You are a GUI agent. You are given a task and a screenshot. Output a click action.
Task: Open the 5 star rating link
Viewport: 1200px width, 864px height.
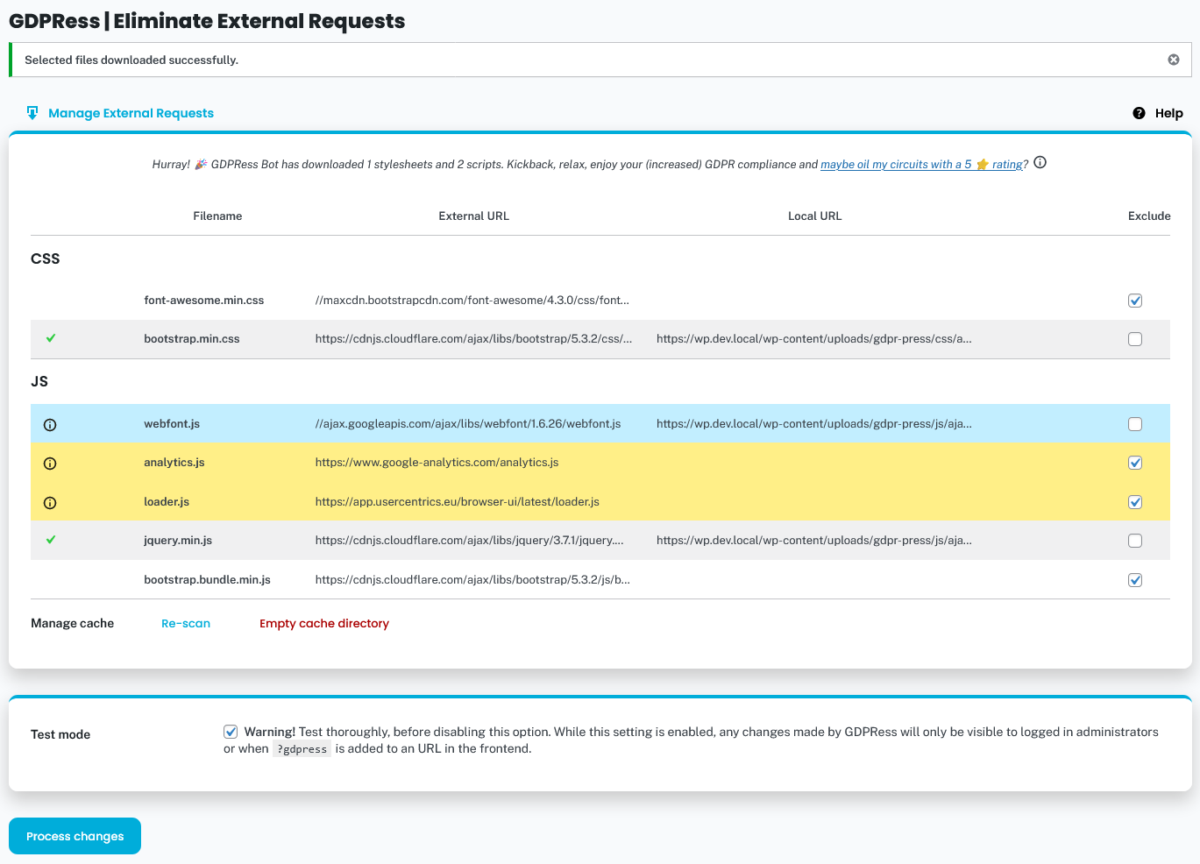(x=921, y=164)
